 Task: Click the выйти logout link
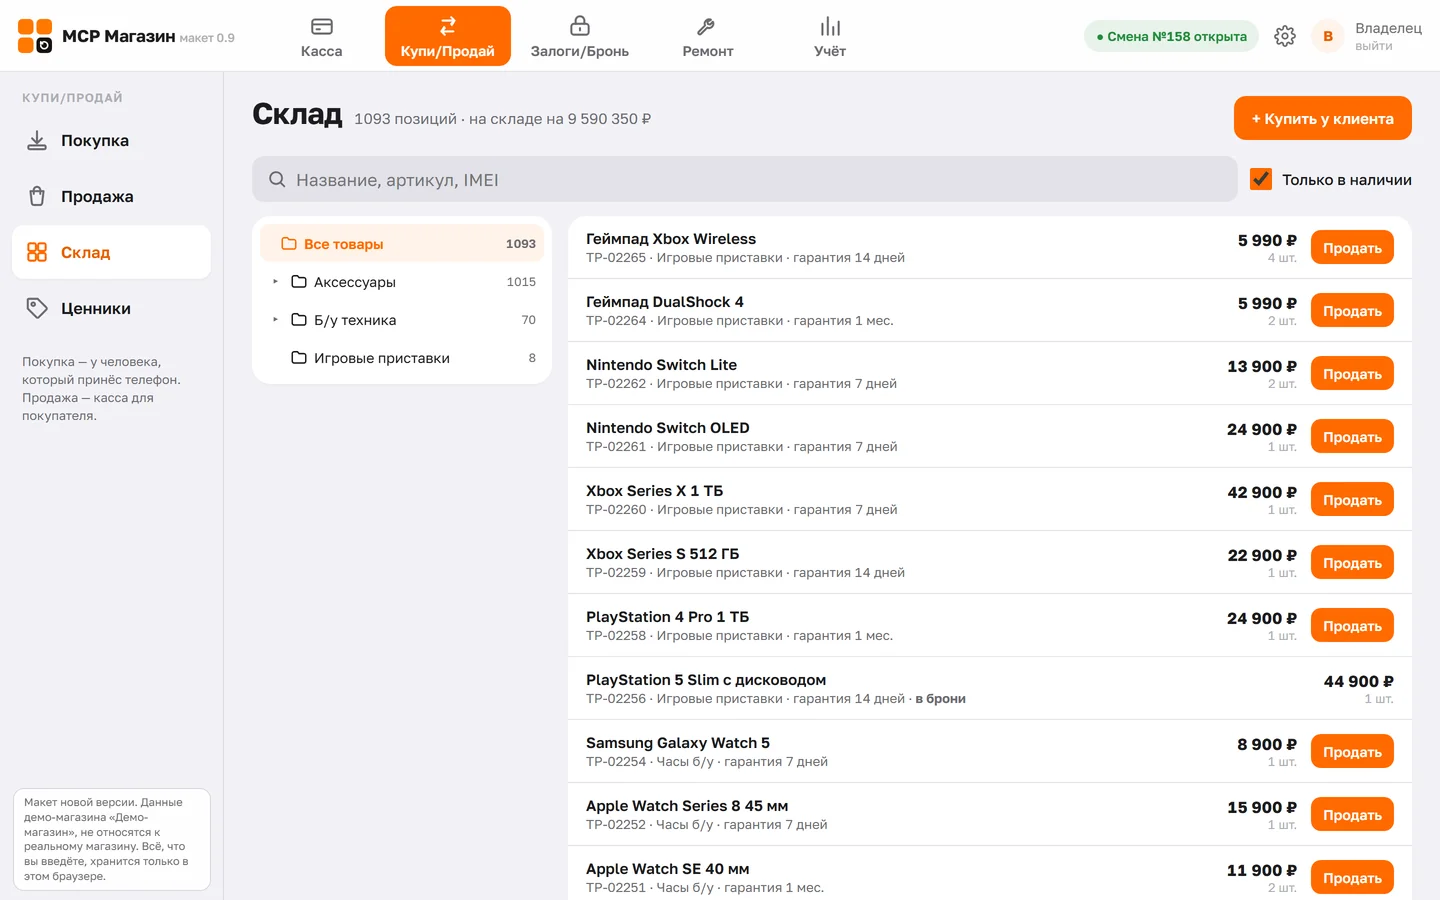(1374, 46)
